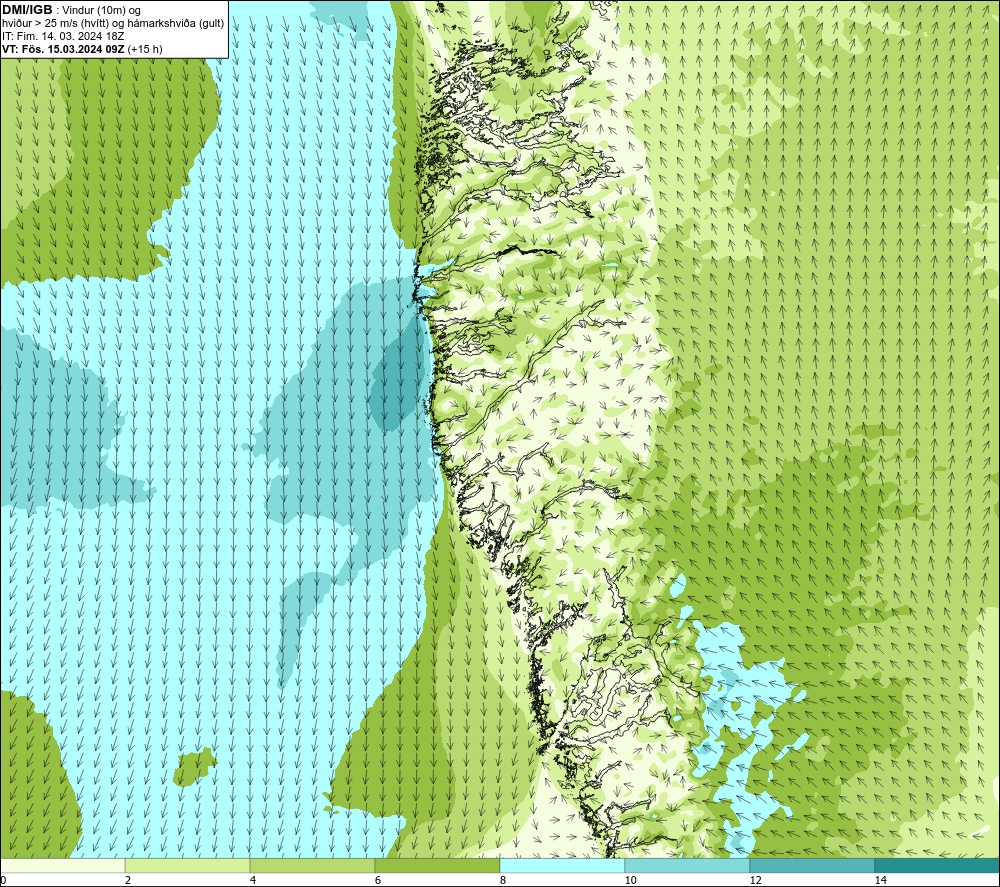
Task: Click the 10–12 m/s turquoise scale swatch
Action: click(688, 865)
